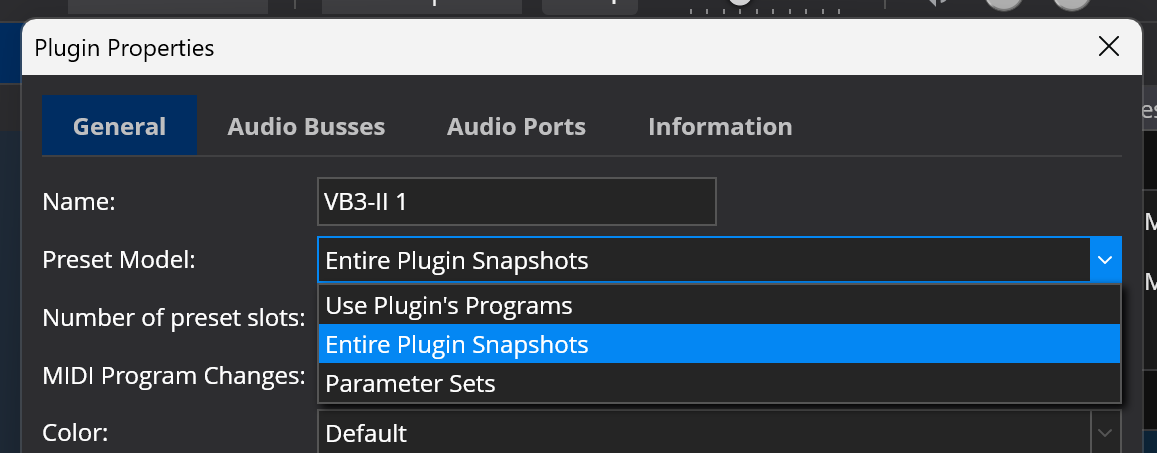The image size is (1157, 453).
Task: Click the slider knob above the dialog
Action: pyautogui.click(x=740, y=3)
